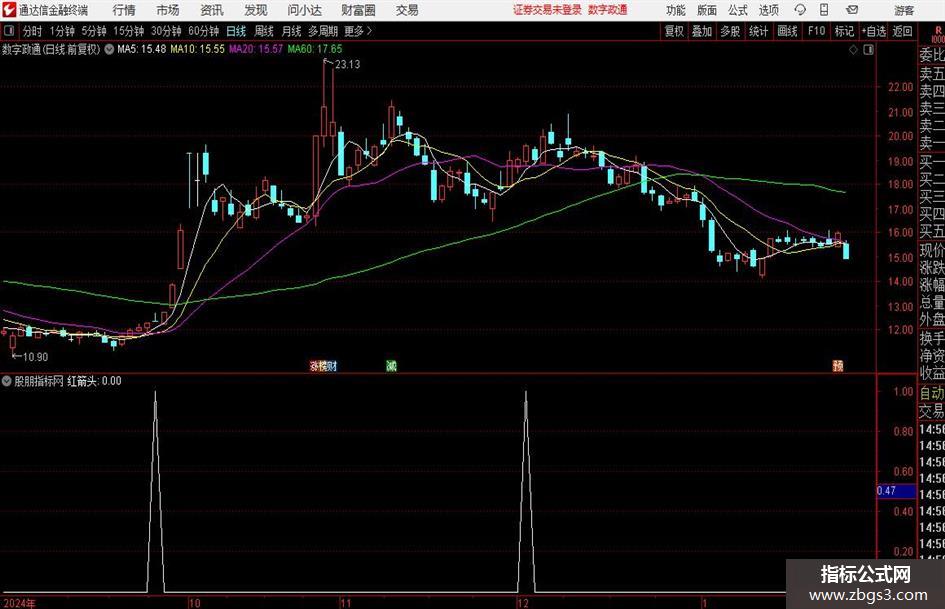This screenshot has height=609, width=945.
Task: Click the 12 month marker on timeline
Action: 523,603
